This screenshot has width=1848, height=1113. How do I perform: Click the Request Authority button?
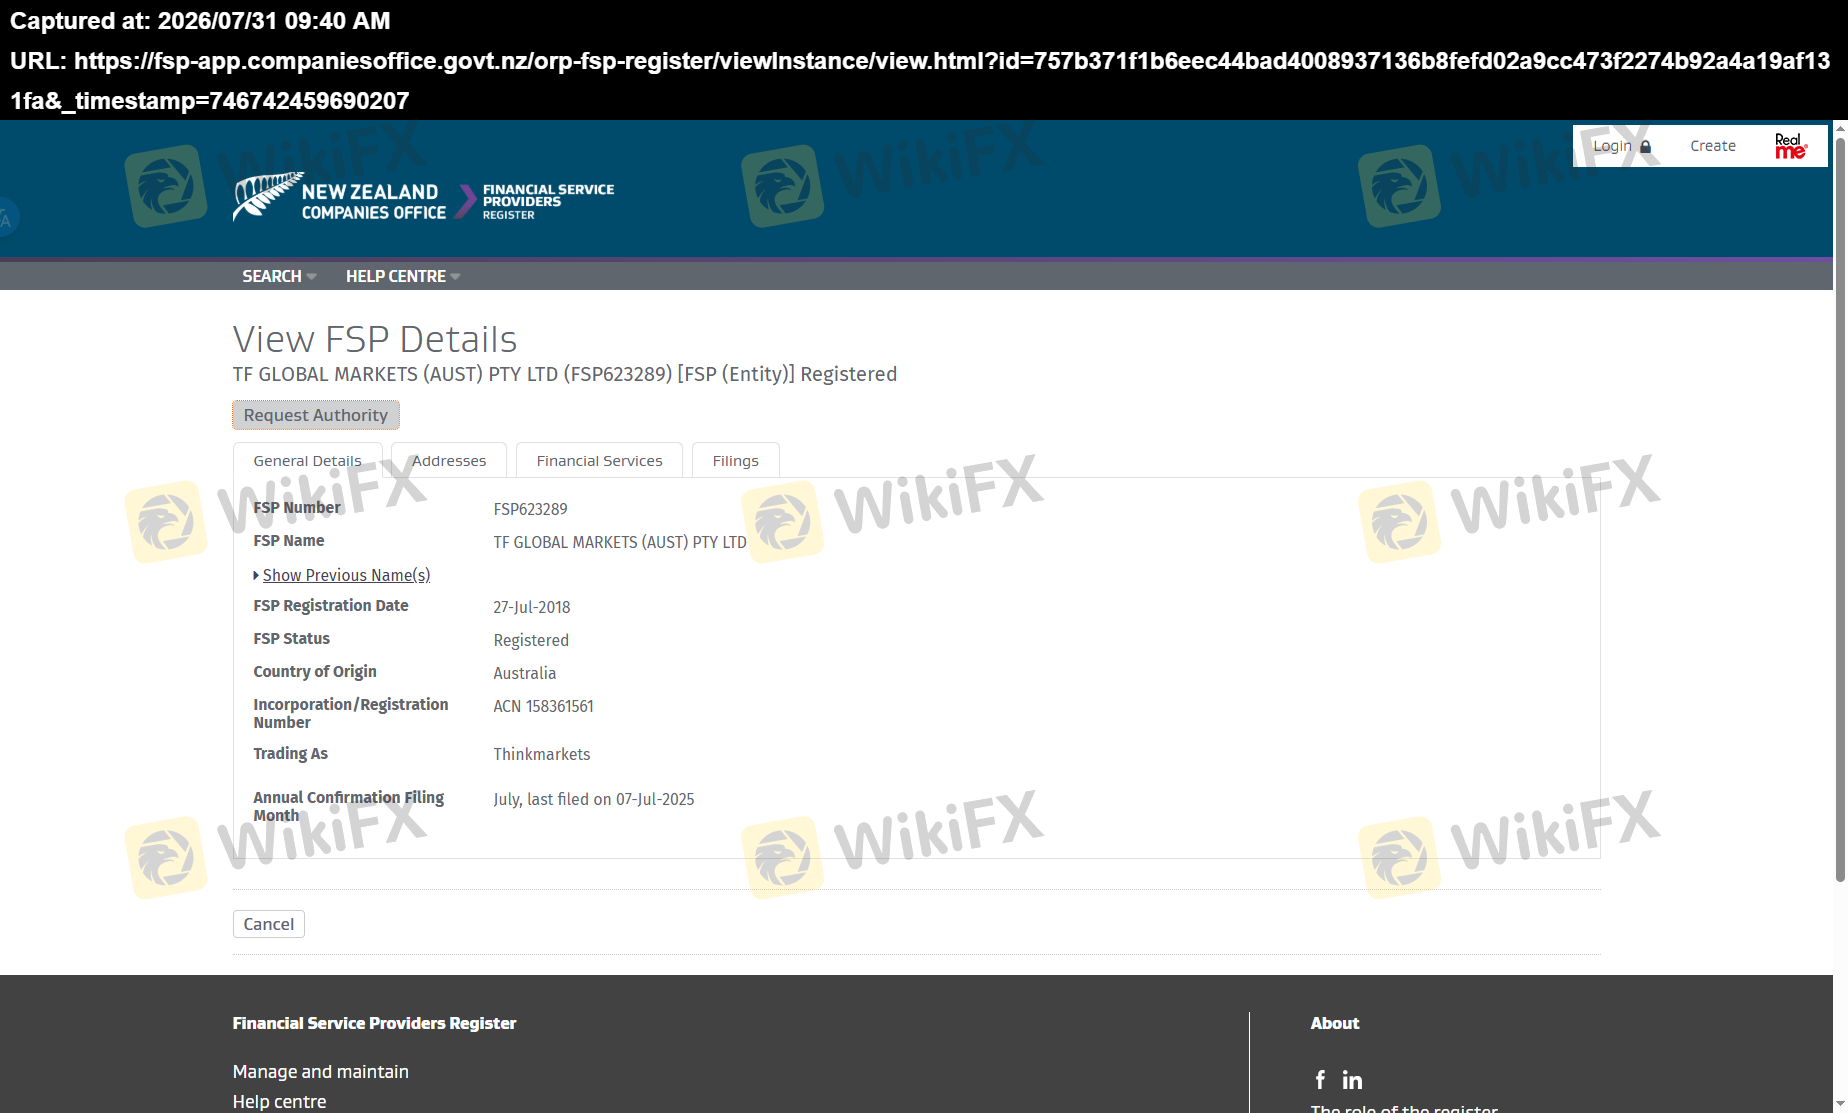[316, 415]
